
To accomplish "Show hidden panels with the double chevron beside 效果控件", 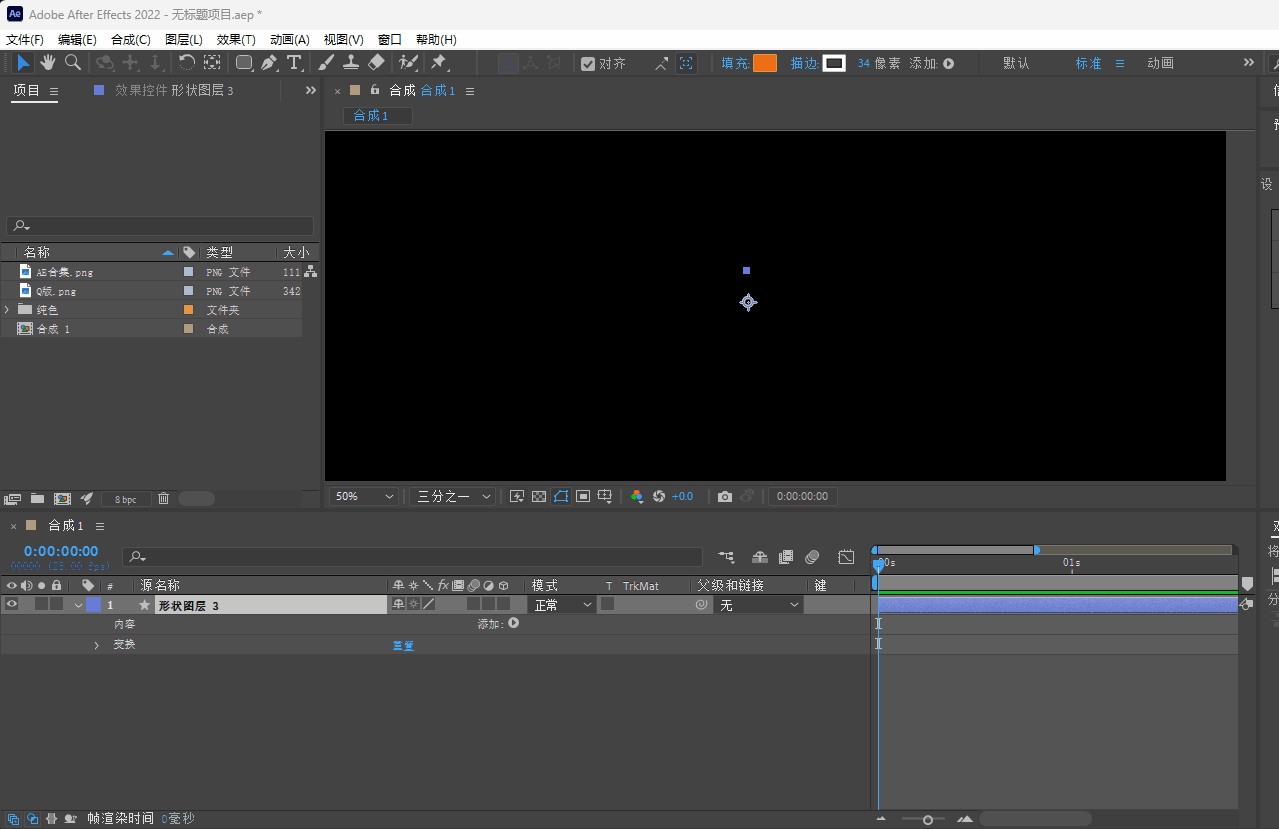I will [311, 90].
